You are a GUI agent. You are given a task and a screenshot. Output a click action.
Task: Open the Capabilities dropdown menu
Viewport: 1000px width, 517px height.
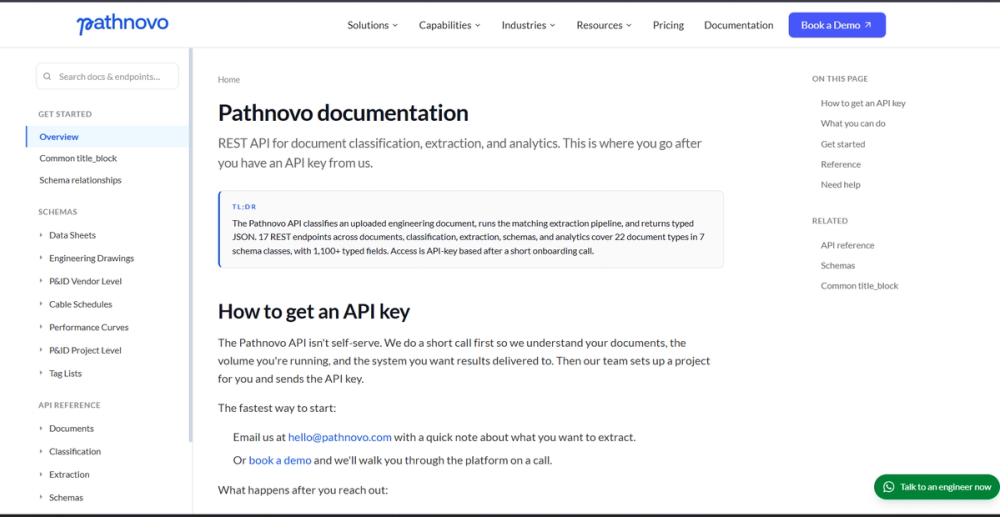(450, 25)
